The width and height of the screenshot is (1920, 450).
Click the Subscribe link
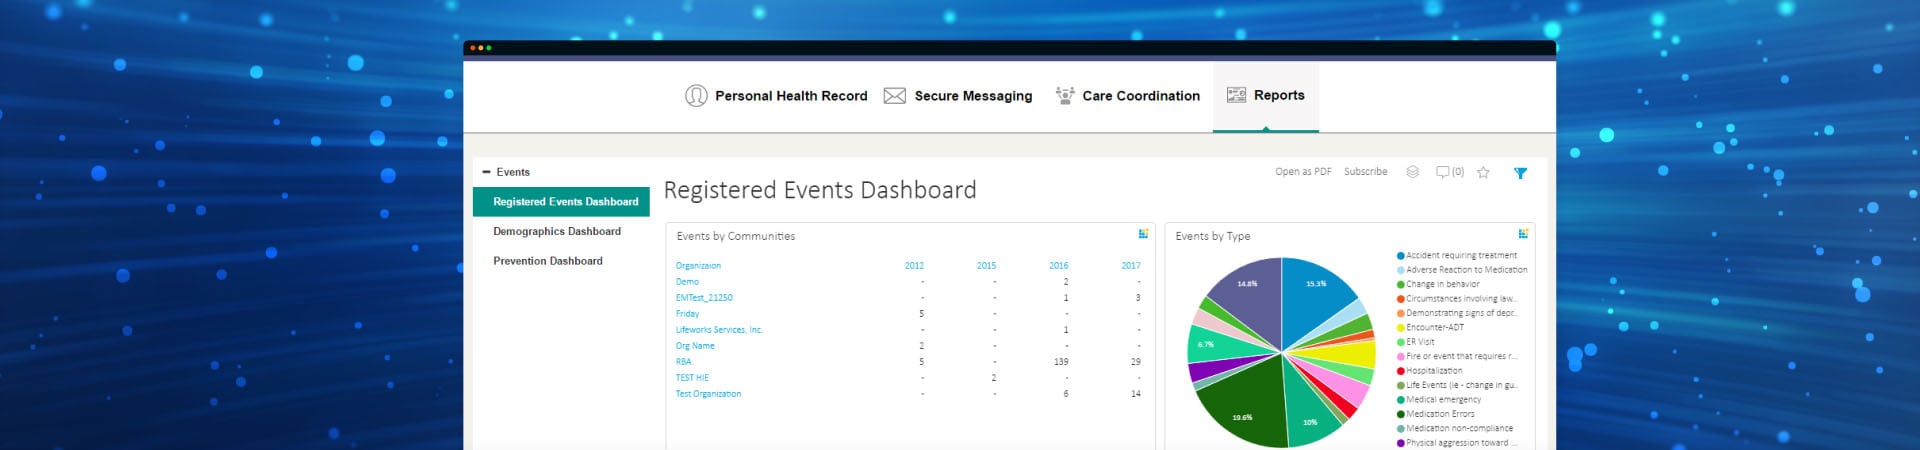point(1365,172)
